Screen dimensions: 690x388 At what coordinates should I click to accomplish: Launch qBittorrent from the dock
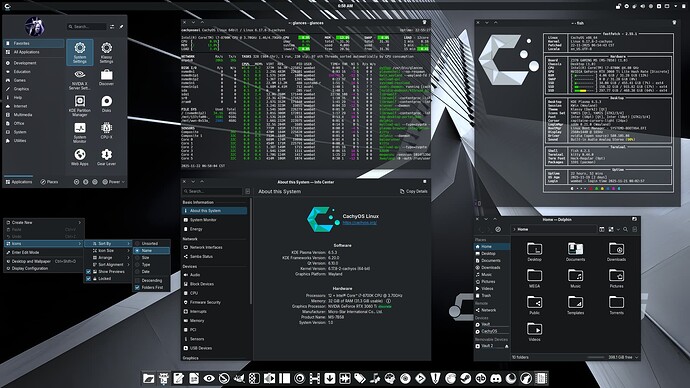coord(481,378)
